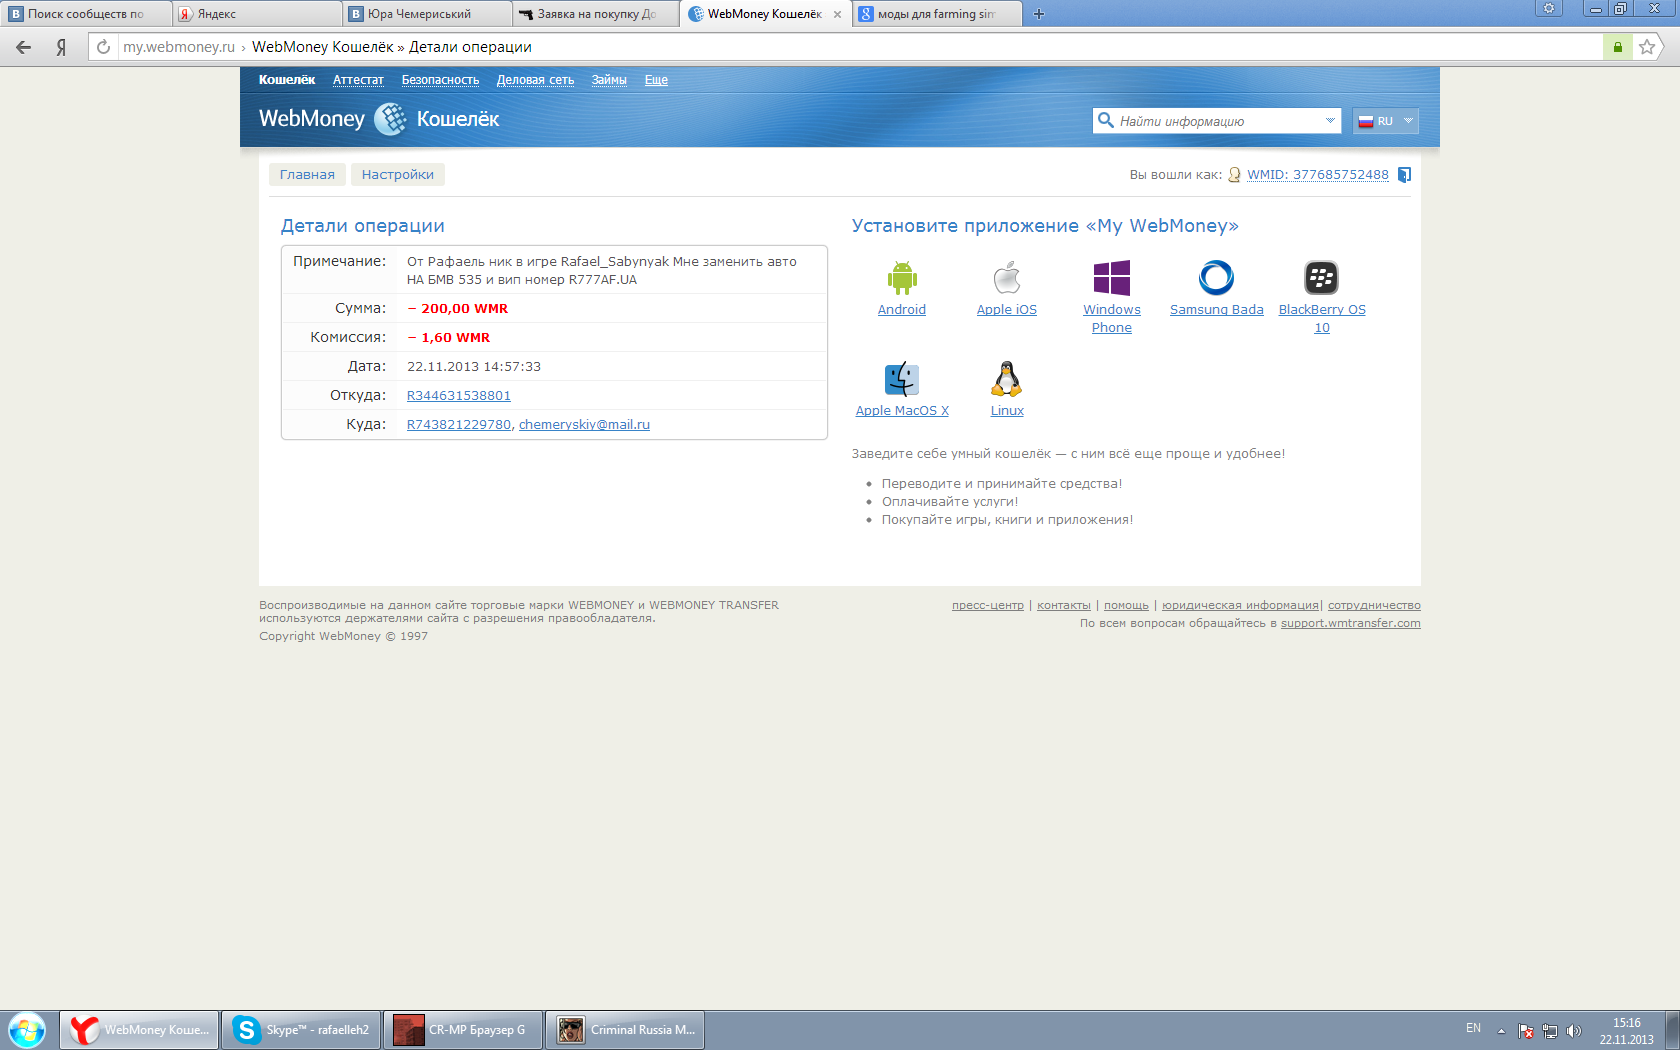The height and width of the screenshot is (1050, 1680).
Task: Open the Аттестат menu item
Action: click(358, 80)
